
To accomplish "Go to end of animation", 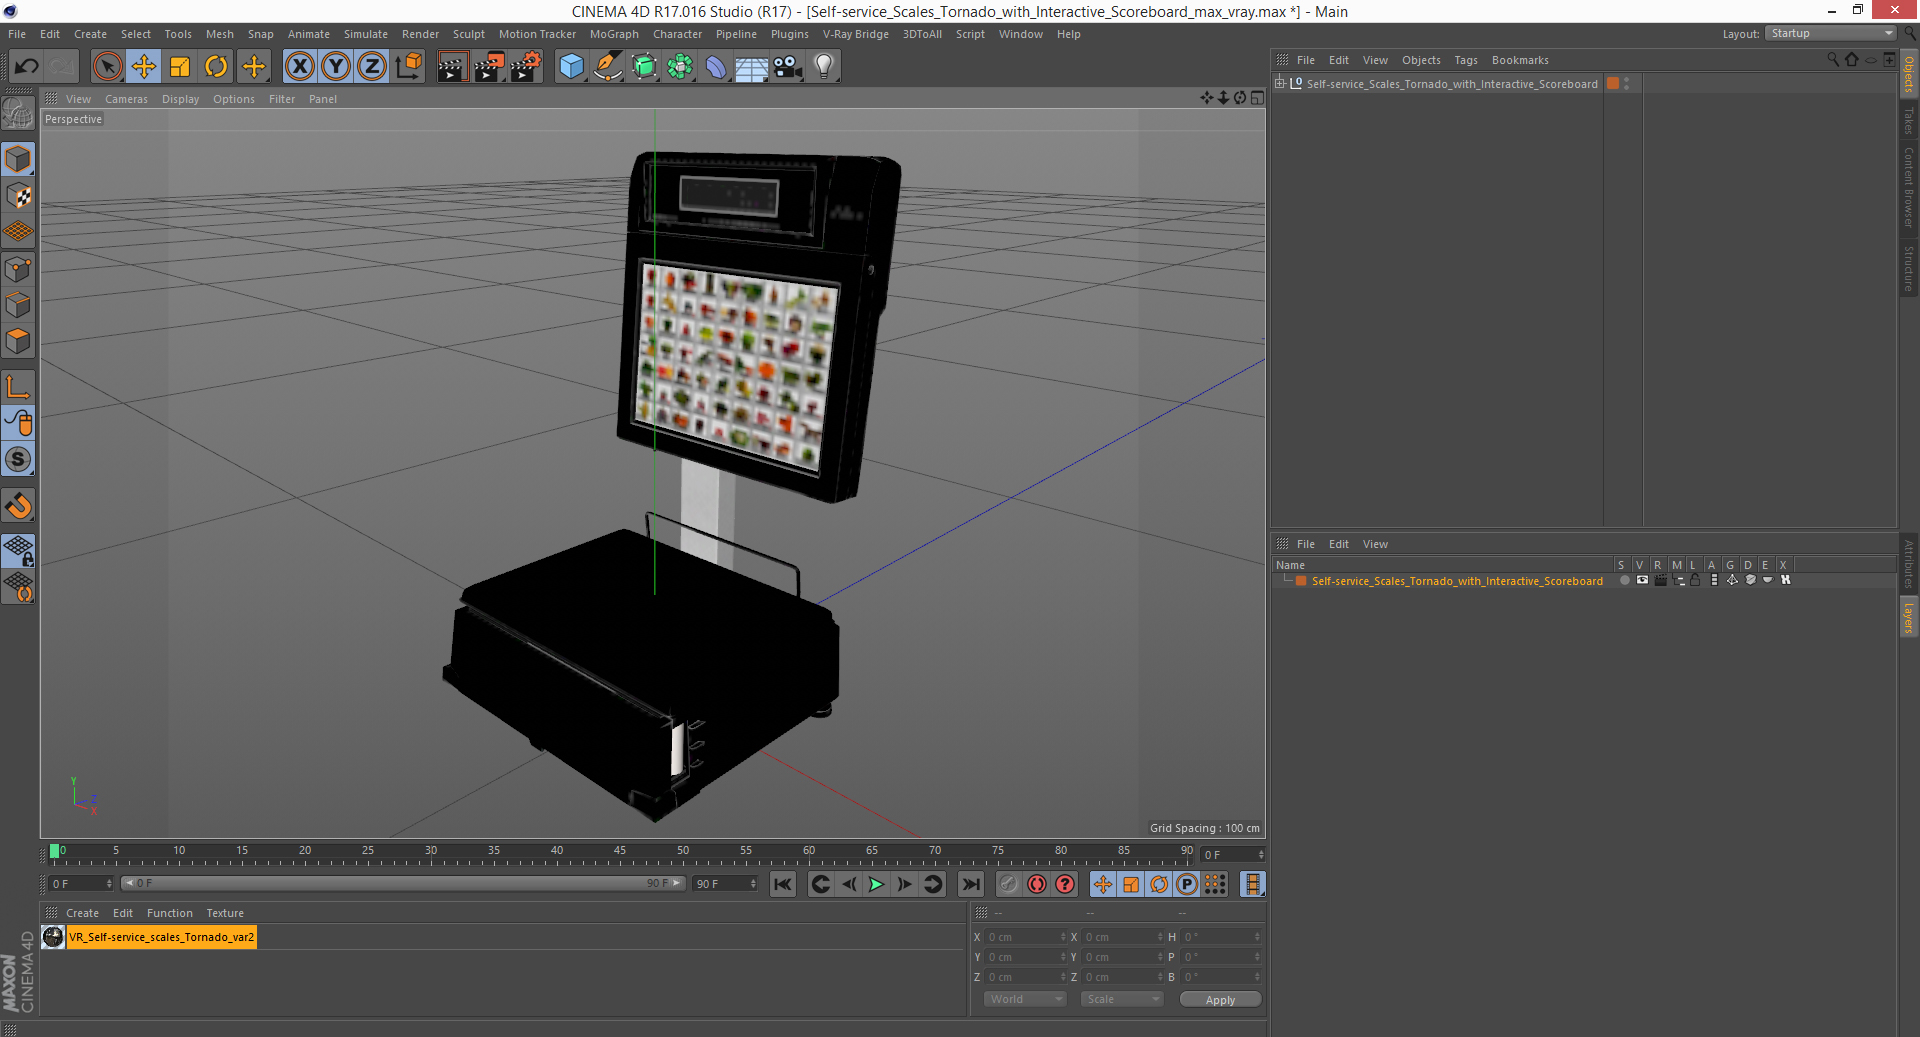I will click(x=970, y=884).
